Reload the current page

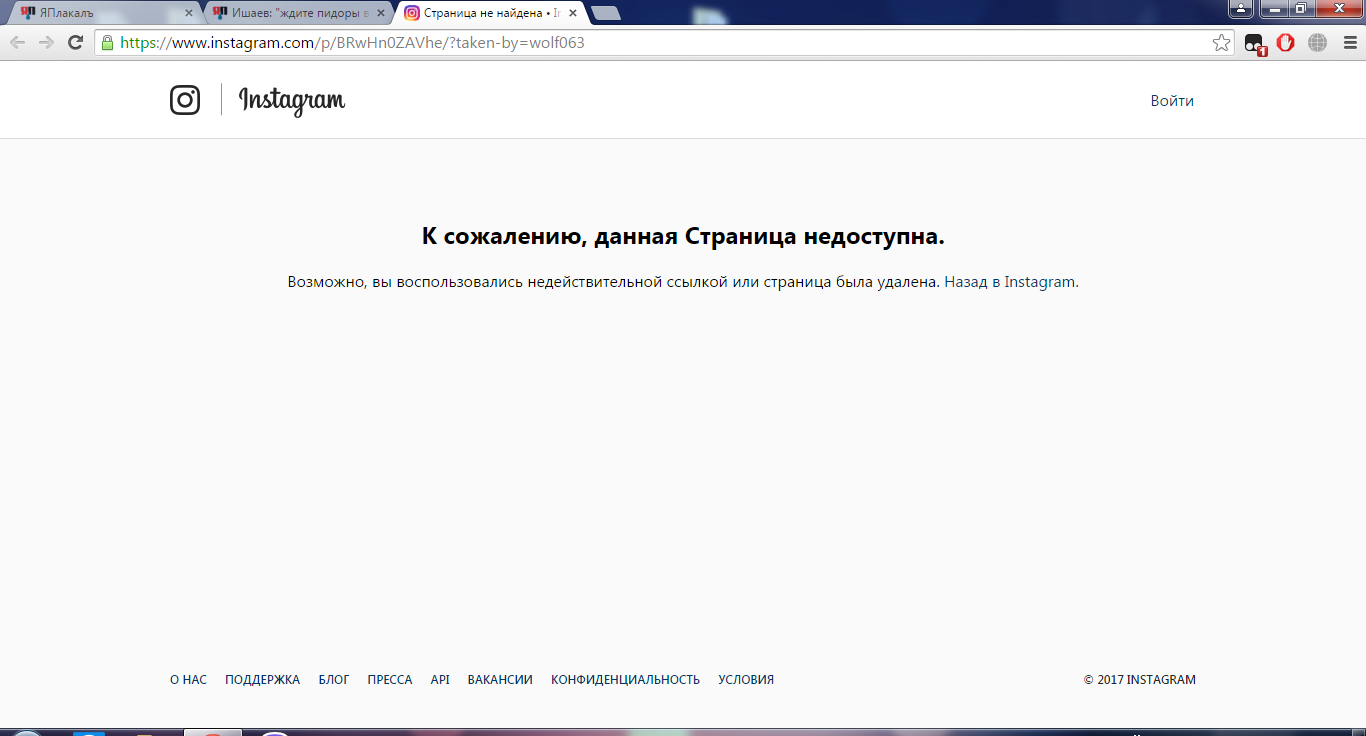click(75, 43)
